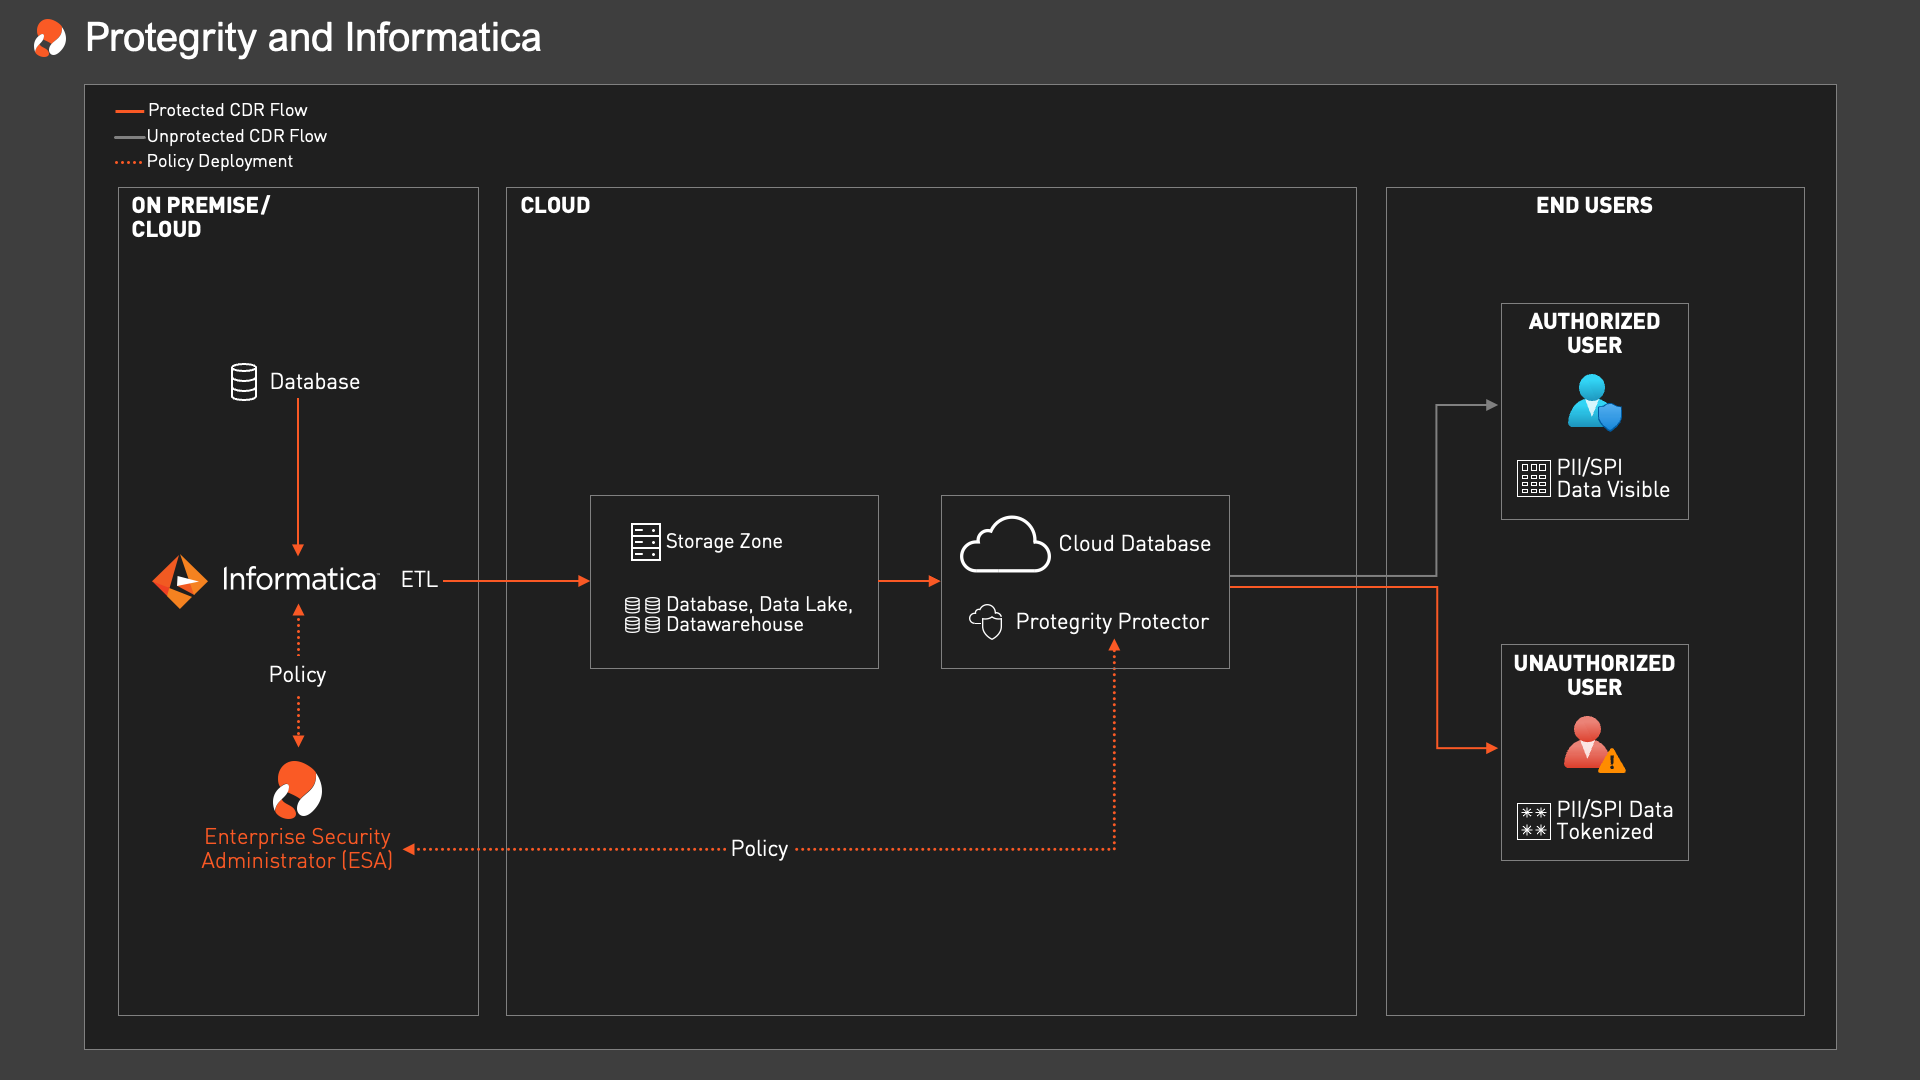The width and height of the screenshot is (1920, 1080).
Task: Click the Storage Zone server icon
Action: coord(646,542)
